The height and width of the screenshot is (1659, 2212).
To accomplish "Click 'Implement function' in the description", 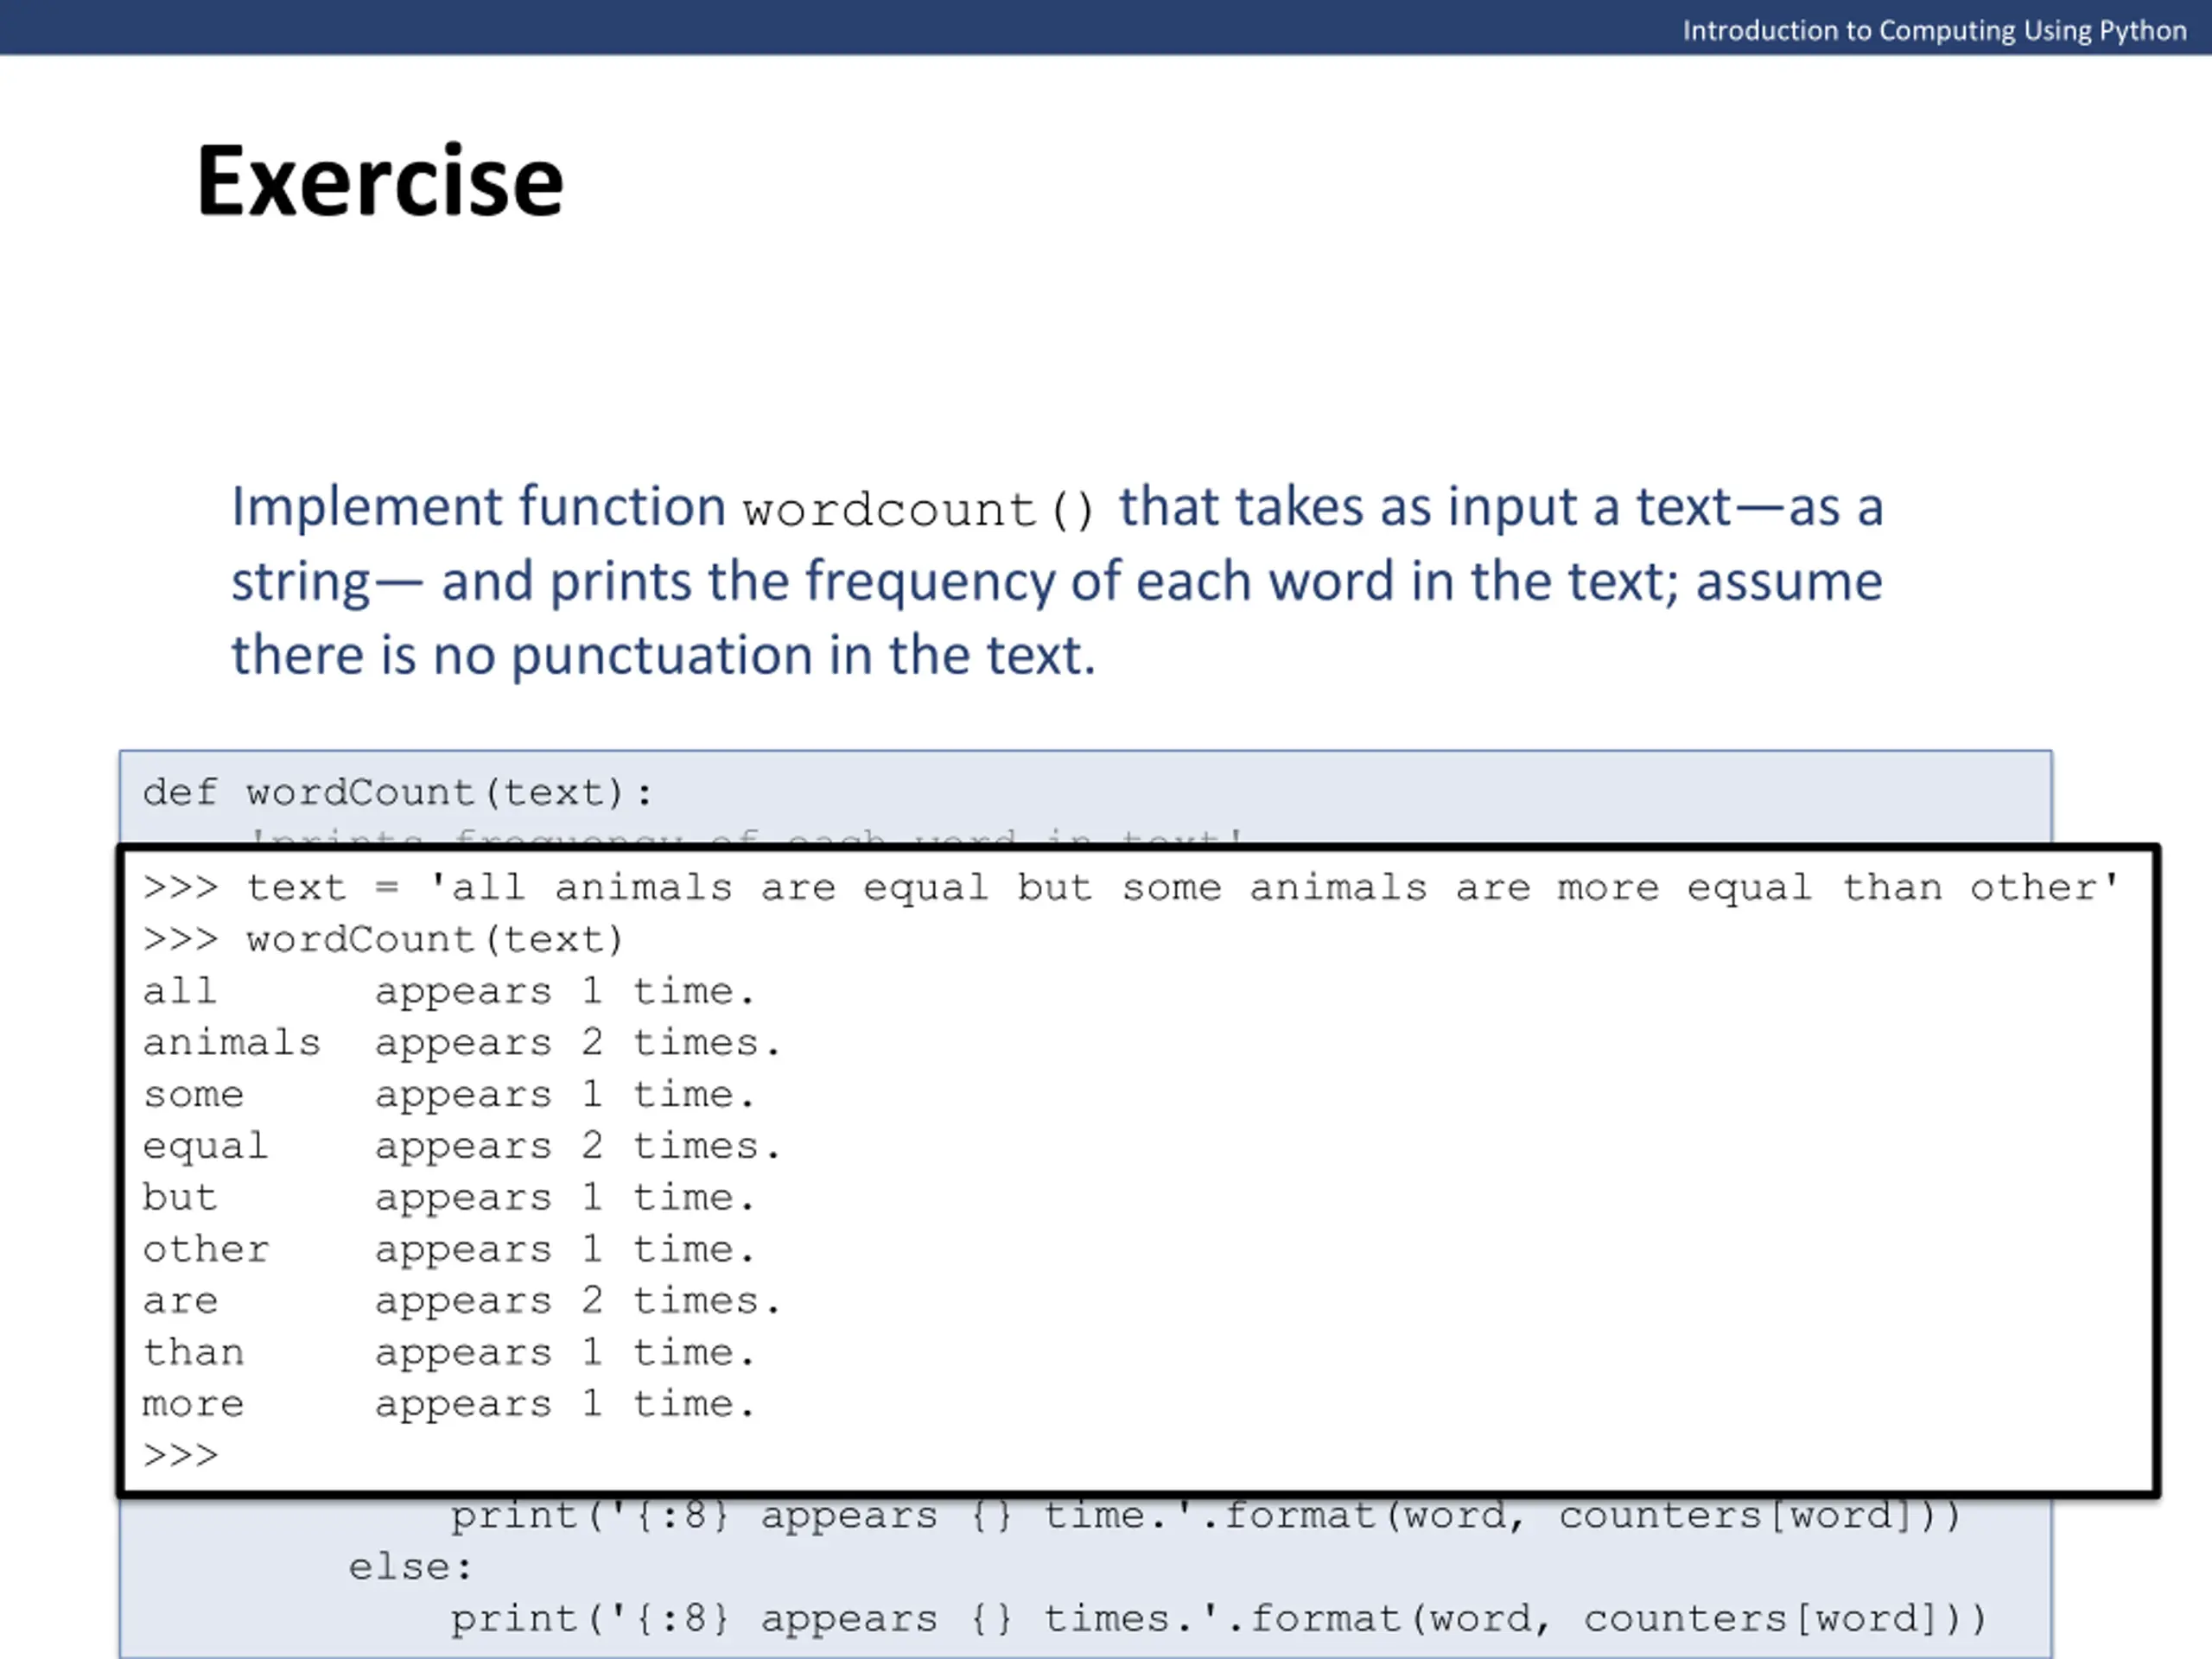I will [478, 508].
